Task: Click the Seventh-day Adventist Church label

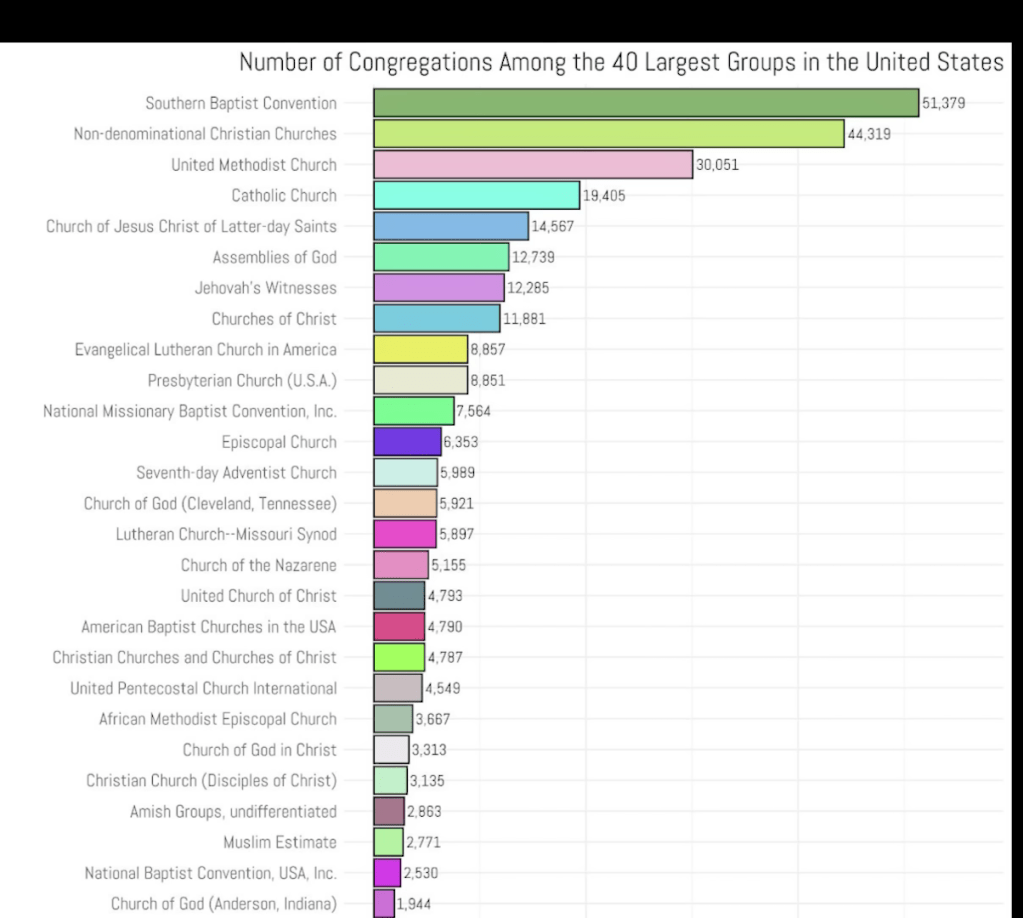Action: pos(236,472)
